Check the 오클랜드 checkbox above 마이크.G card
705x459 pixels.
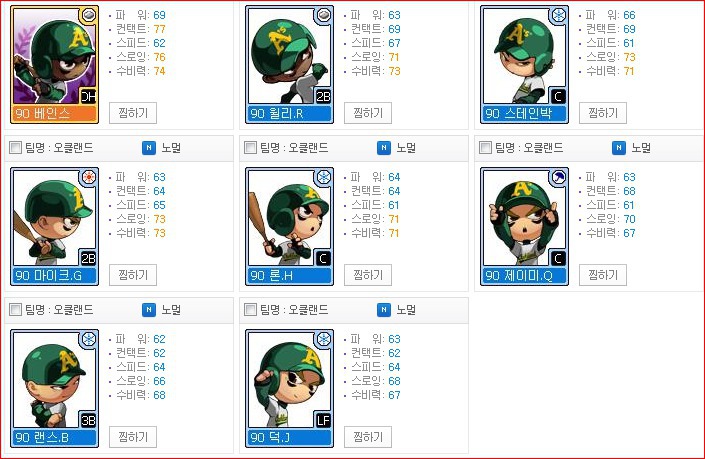pyautogui.click(x=16, y=147)
